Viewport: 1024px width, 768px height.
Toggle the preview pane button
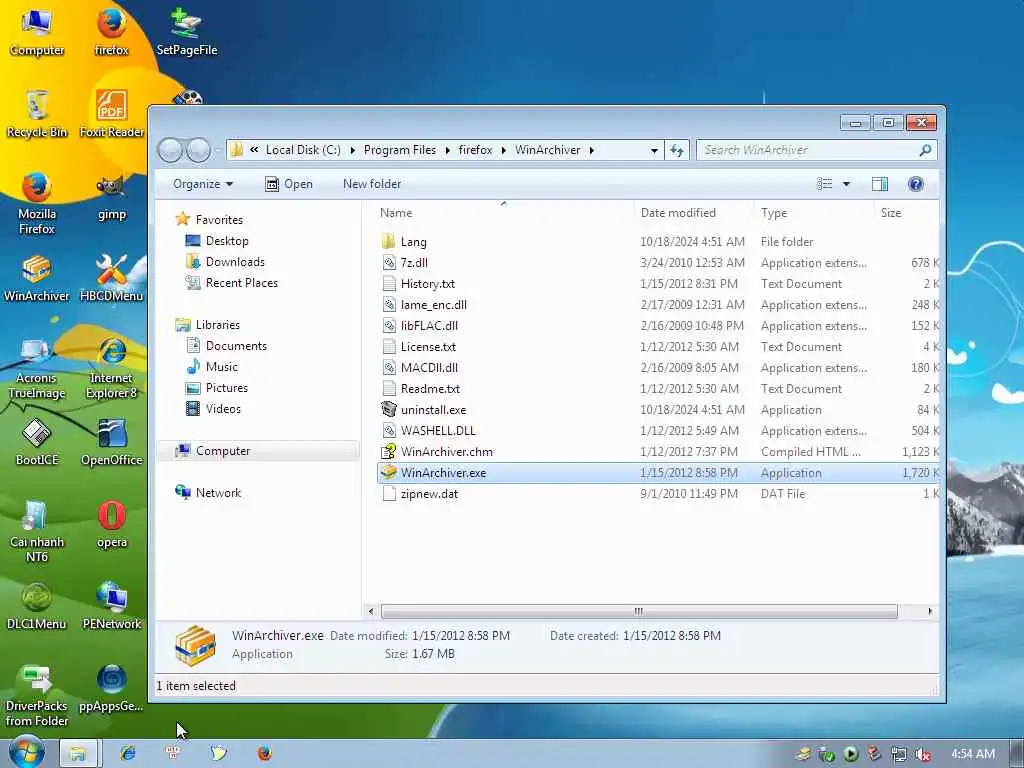click(x=880, y=184)
